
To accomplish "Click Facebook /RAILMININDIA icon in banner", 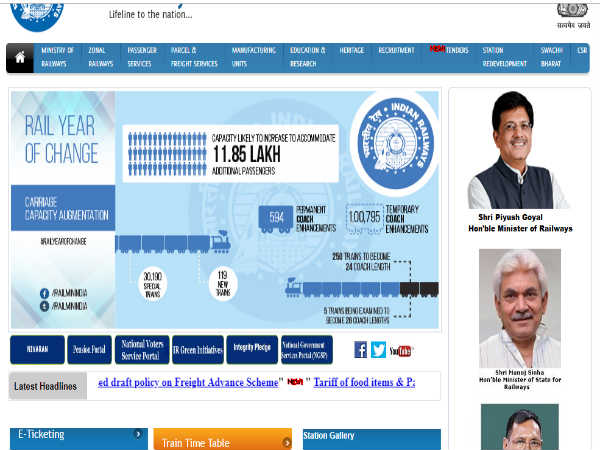I will 44,293.
